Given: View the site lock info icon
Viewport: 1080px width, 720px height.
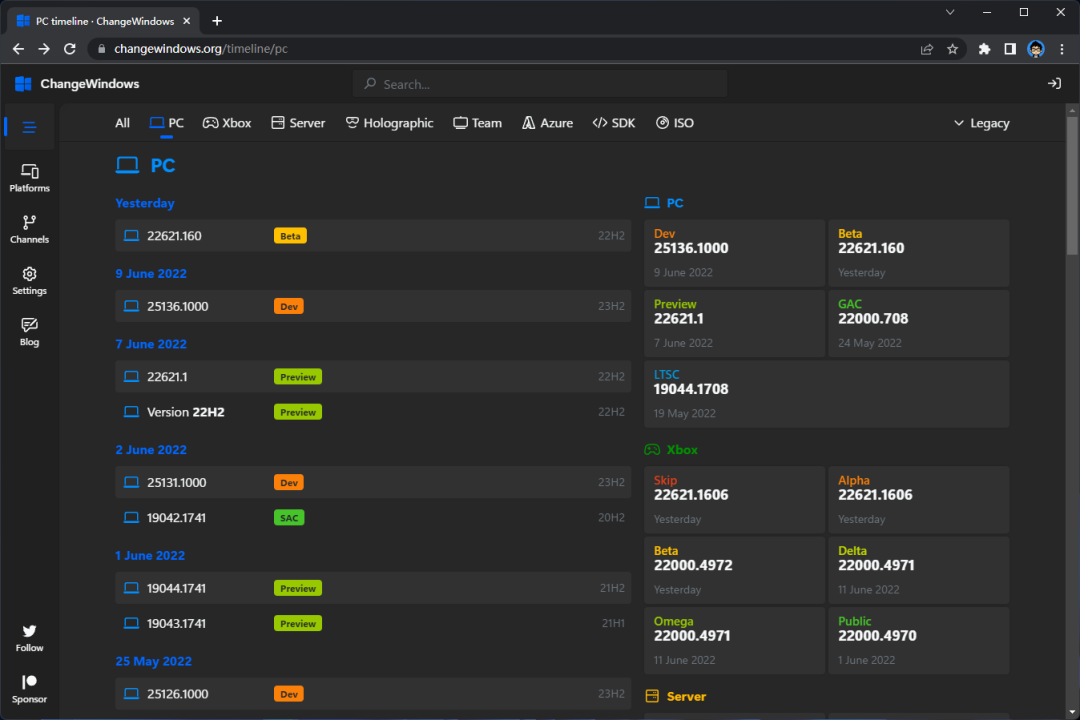Looking at the screenshot, I should (102, 49).
